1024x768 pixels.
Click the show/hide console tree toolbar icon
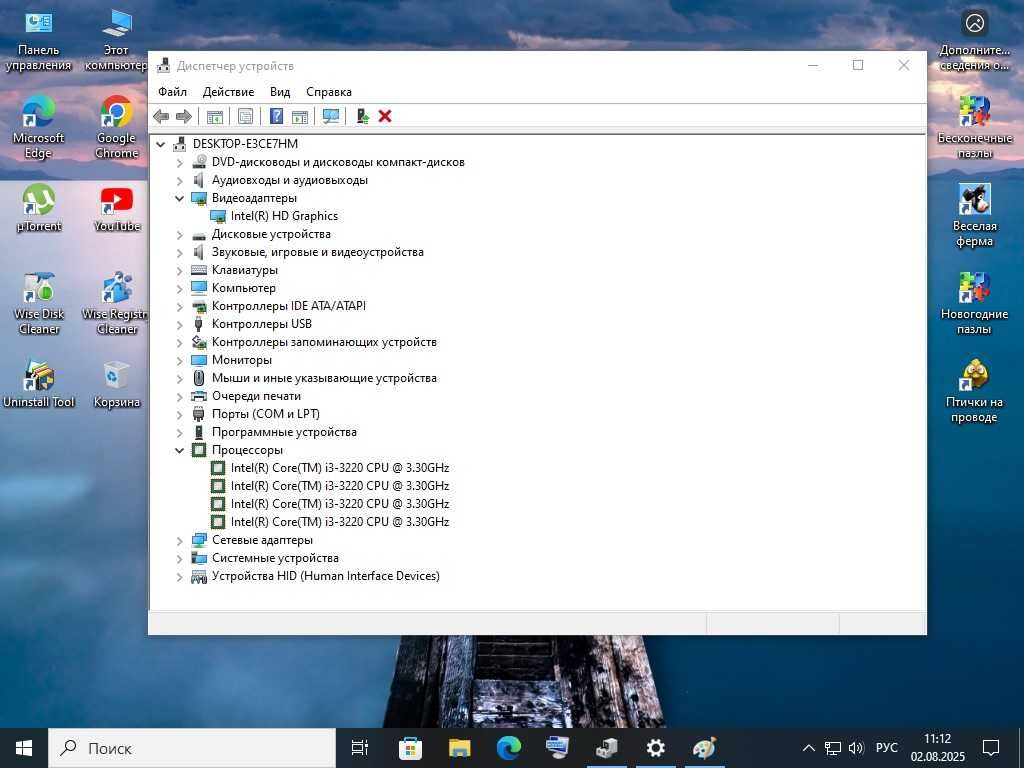click(214, 117)
